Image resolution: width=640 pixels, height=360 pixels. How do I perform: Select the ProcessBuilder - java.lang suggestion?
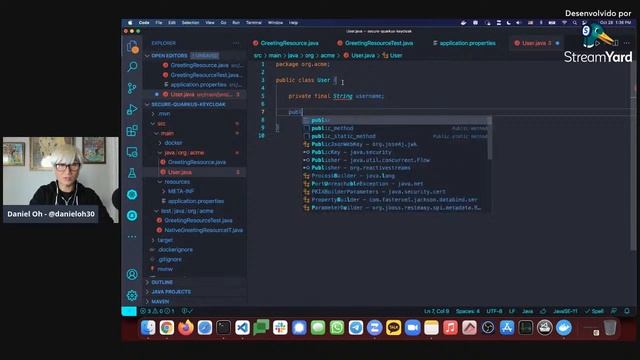396,176
